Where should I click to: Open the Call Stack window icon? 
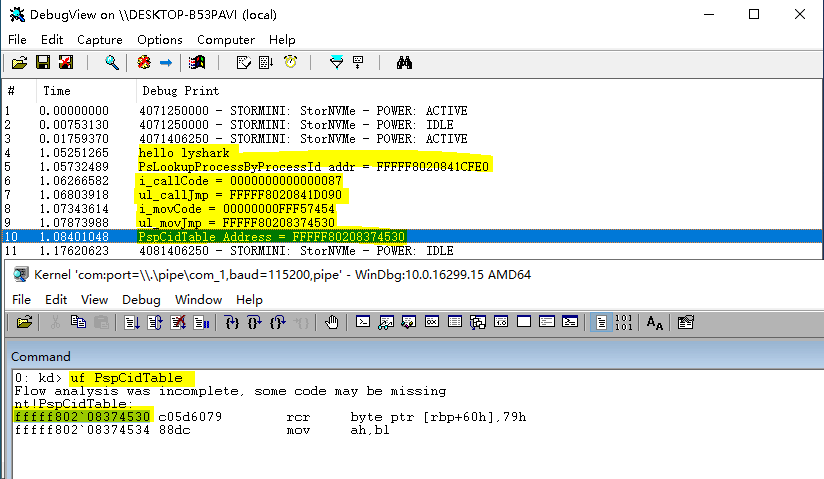[x=478, y=322]
